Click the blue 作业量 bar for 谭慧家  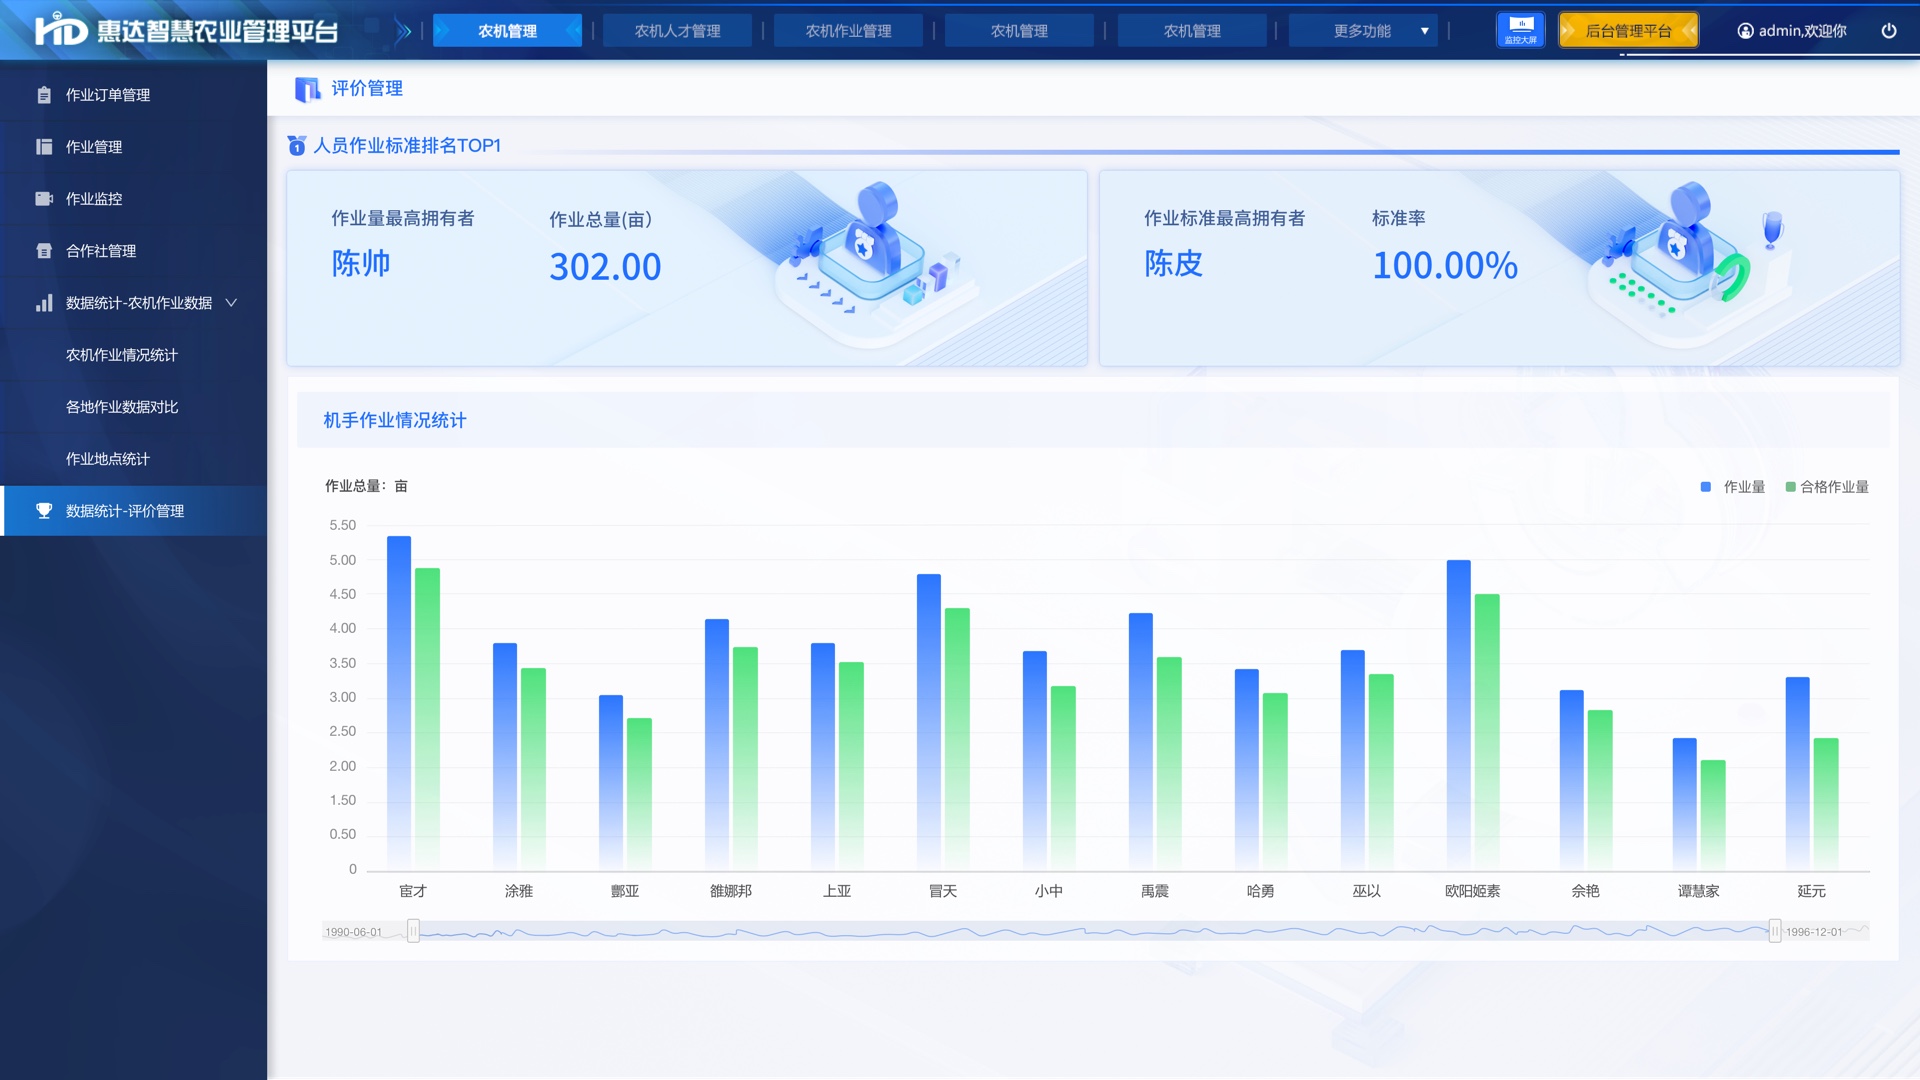[x=1685, y=803]
